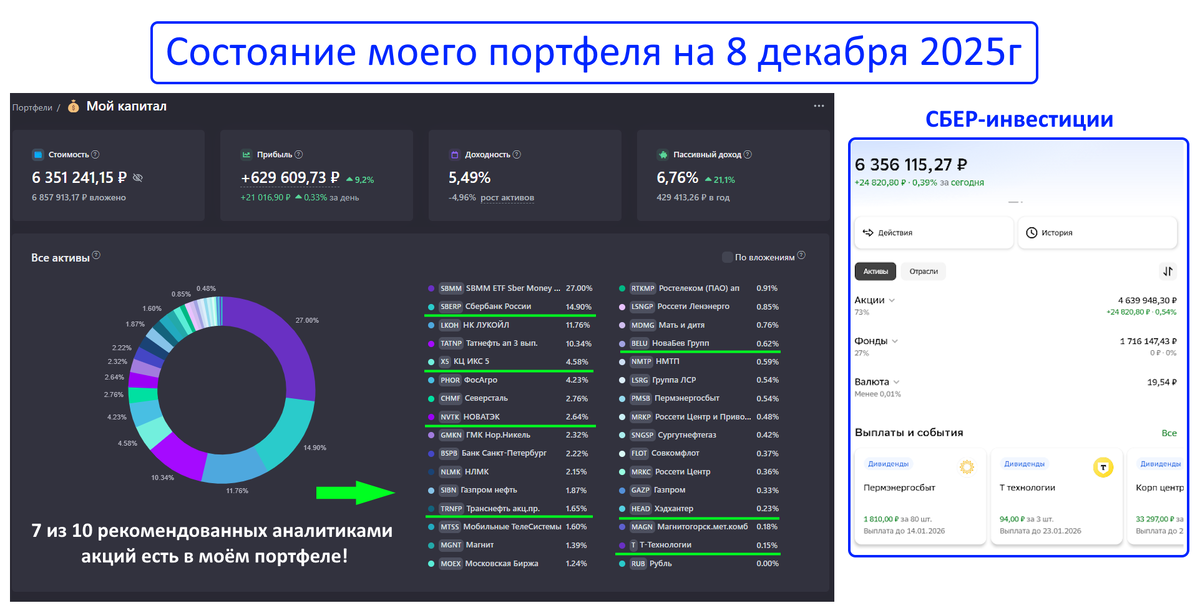Open the Корп центр dividend card
Screen dimensions: 1200x613
1154,498
